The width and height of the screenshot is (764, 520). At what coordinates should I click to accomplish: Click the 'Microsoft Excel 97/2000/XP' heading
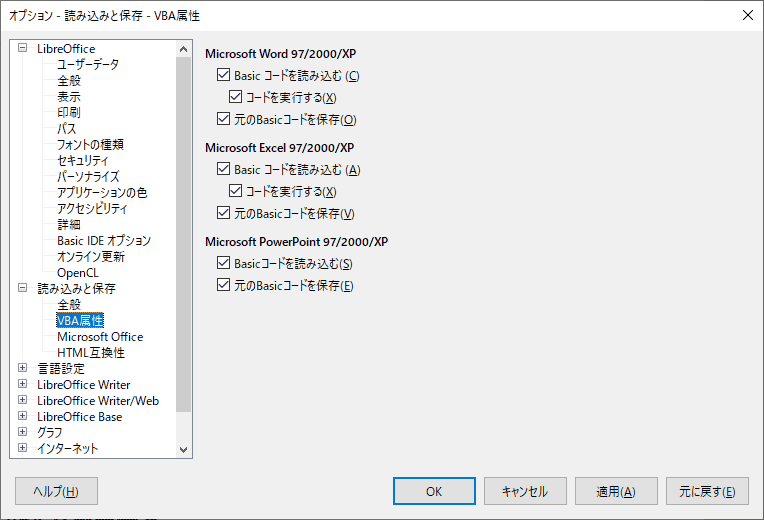click(280, 148)
